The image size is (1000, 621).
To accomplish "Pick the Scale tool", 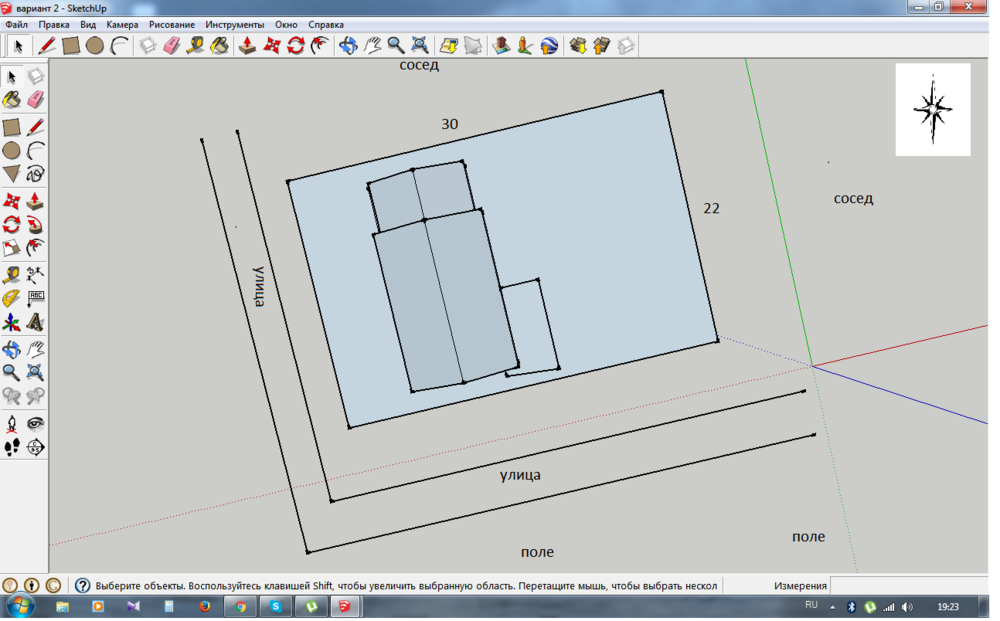I will pyautogui.click(x=12, y=248).
